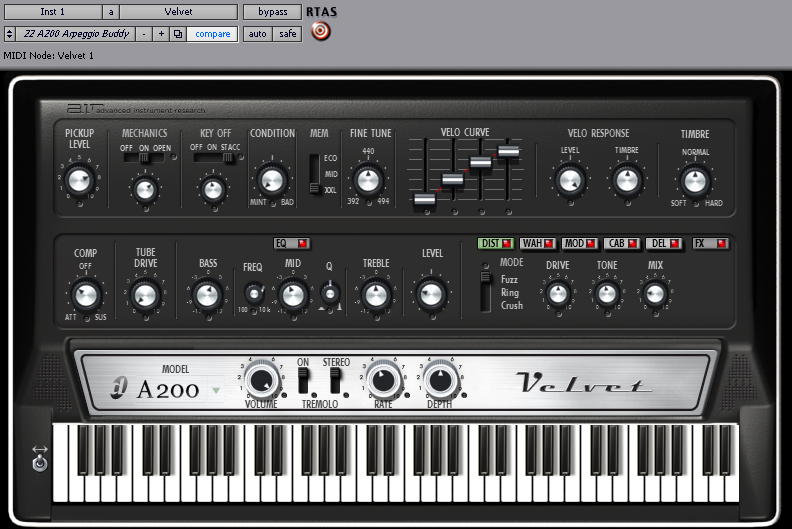Click the EQ Bass knob
792x529 pixels.
208,296
